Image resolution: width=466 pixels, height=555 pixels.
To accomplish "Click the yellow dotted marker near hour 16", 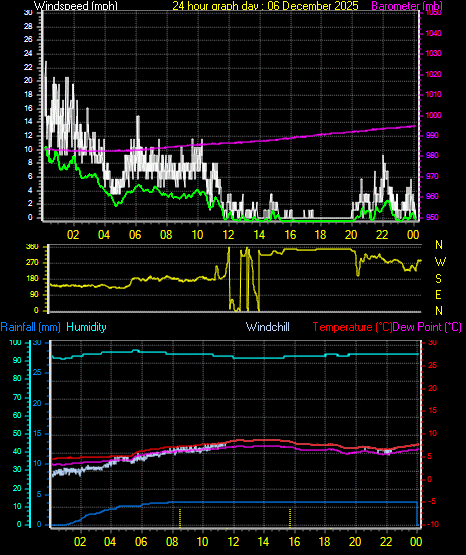I will pyautogui.click(x=290, y=518).
